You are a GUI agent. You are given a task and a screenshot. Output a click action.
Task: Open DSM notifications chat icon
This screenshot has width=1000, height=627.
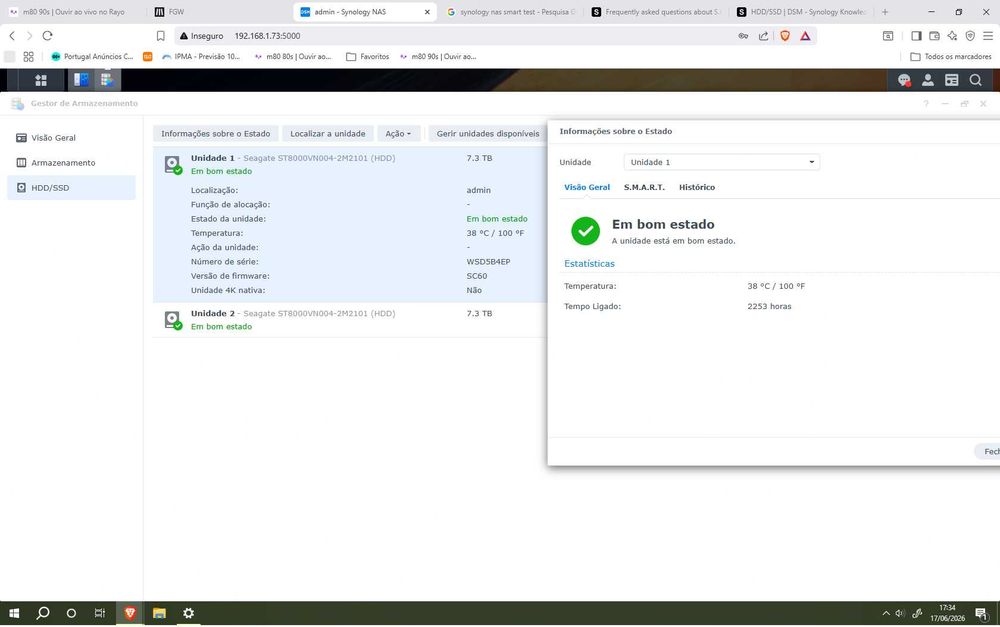[x=904, y=80]
